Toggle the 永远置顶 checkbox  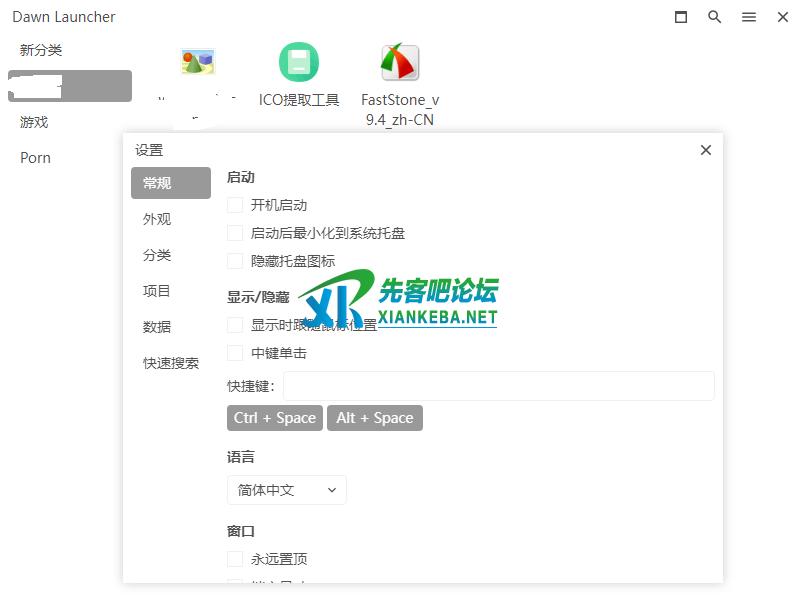pyautogui.click(x=235, y=559)
